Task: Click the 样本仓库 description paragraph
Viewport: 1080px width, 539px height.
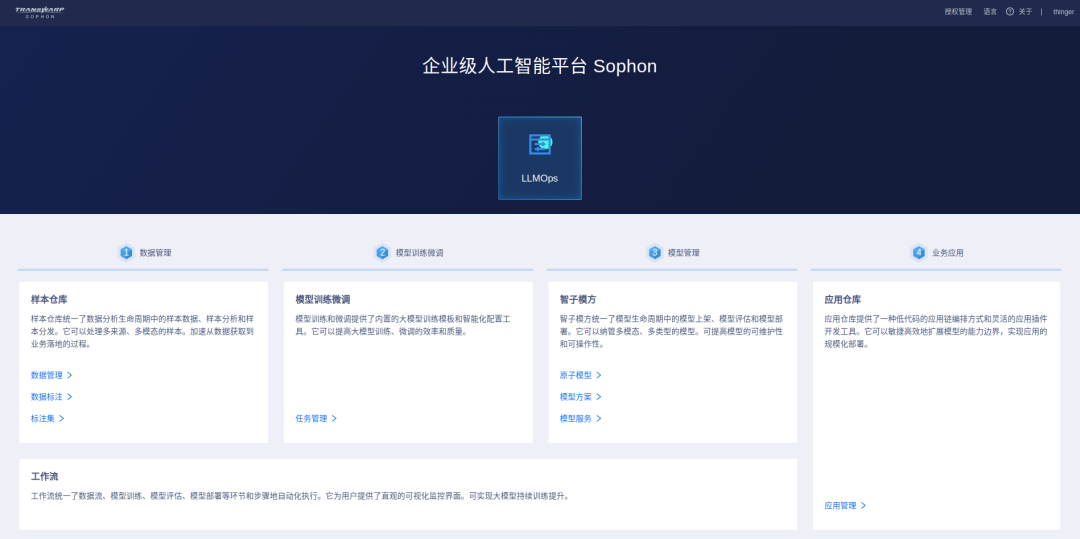Action: (143, 331)
